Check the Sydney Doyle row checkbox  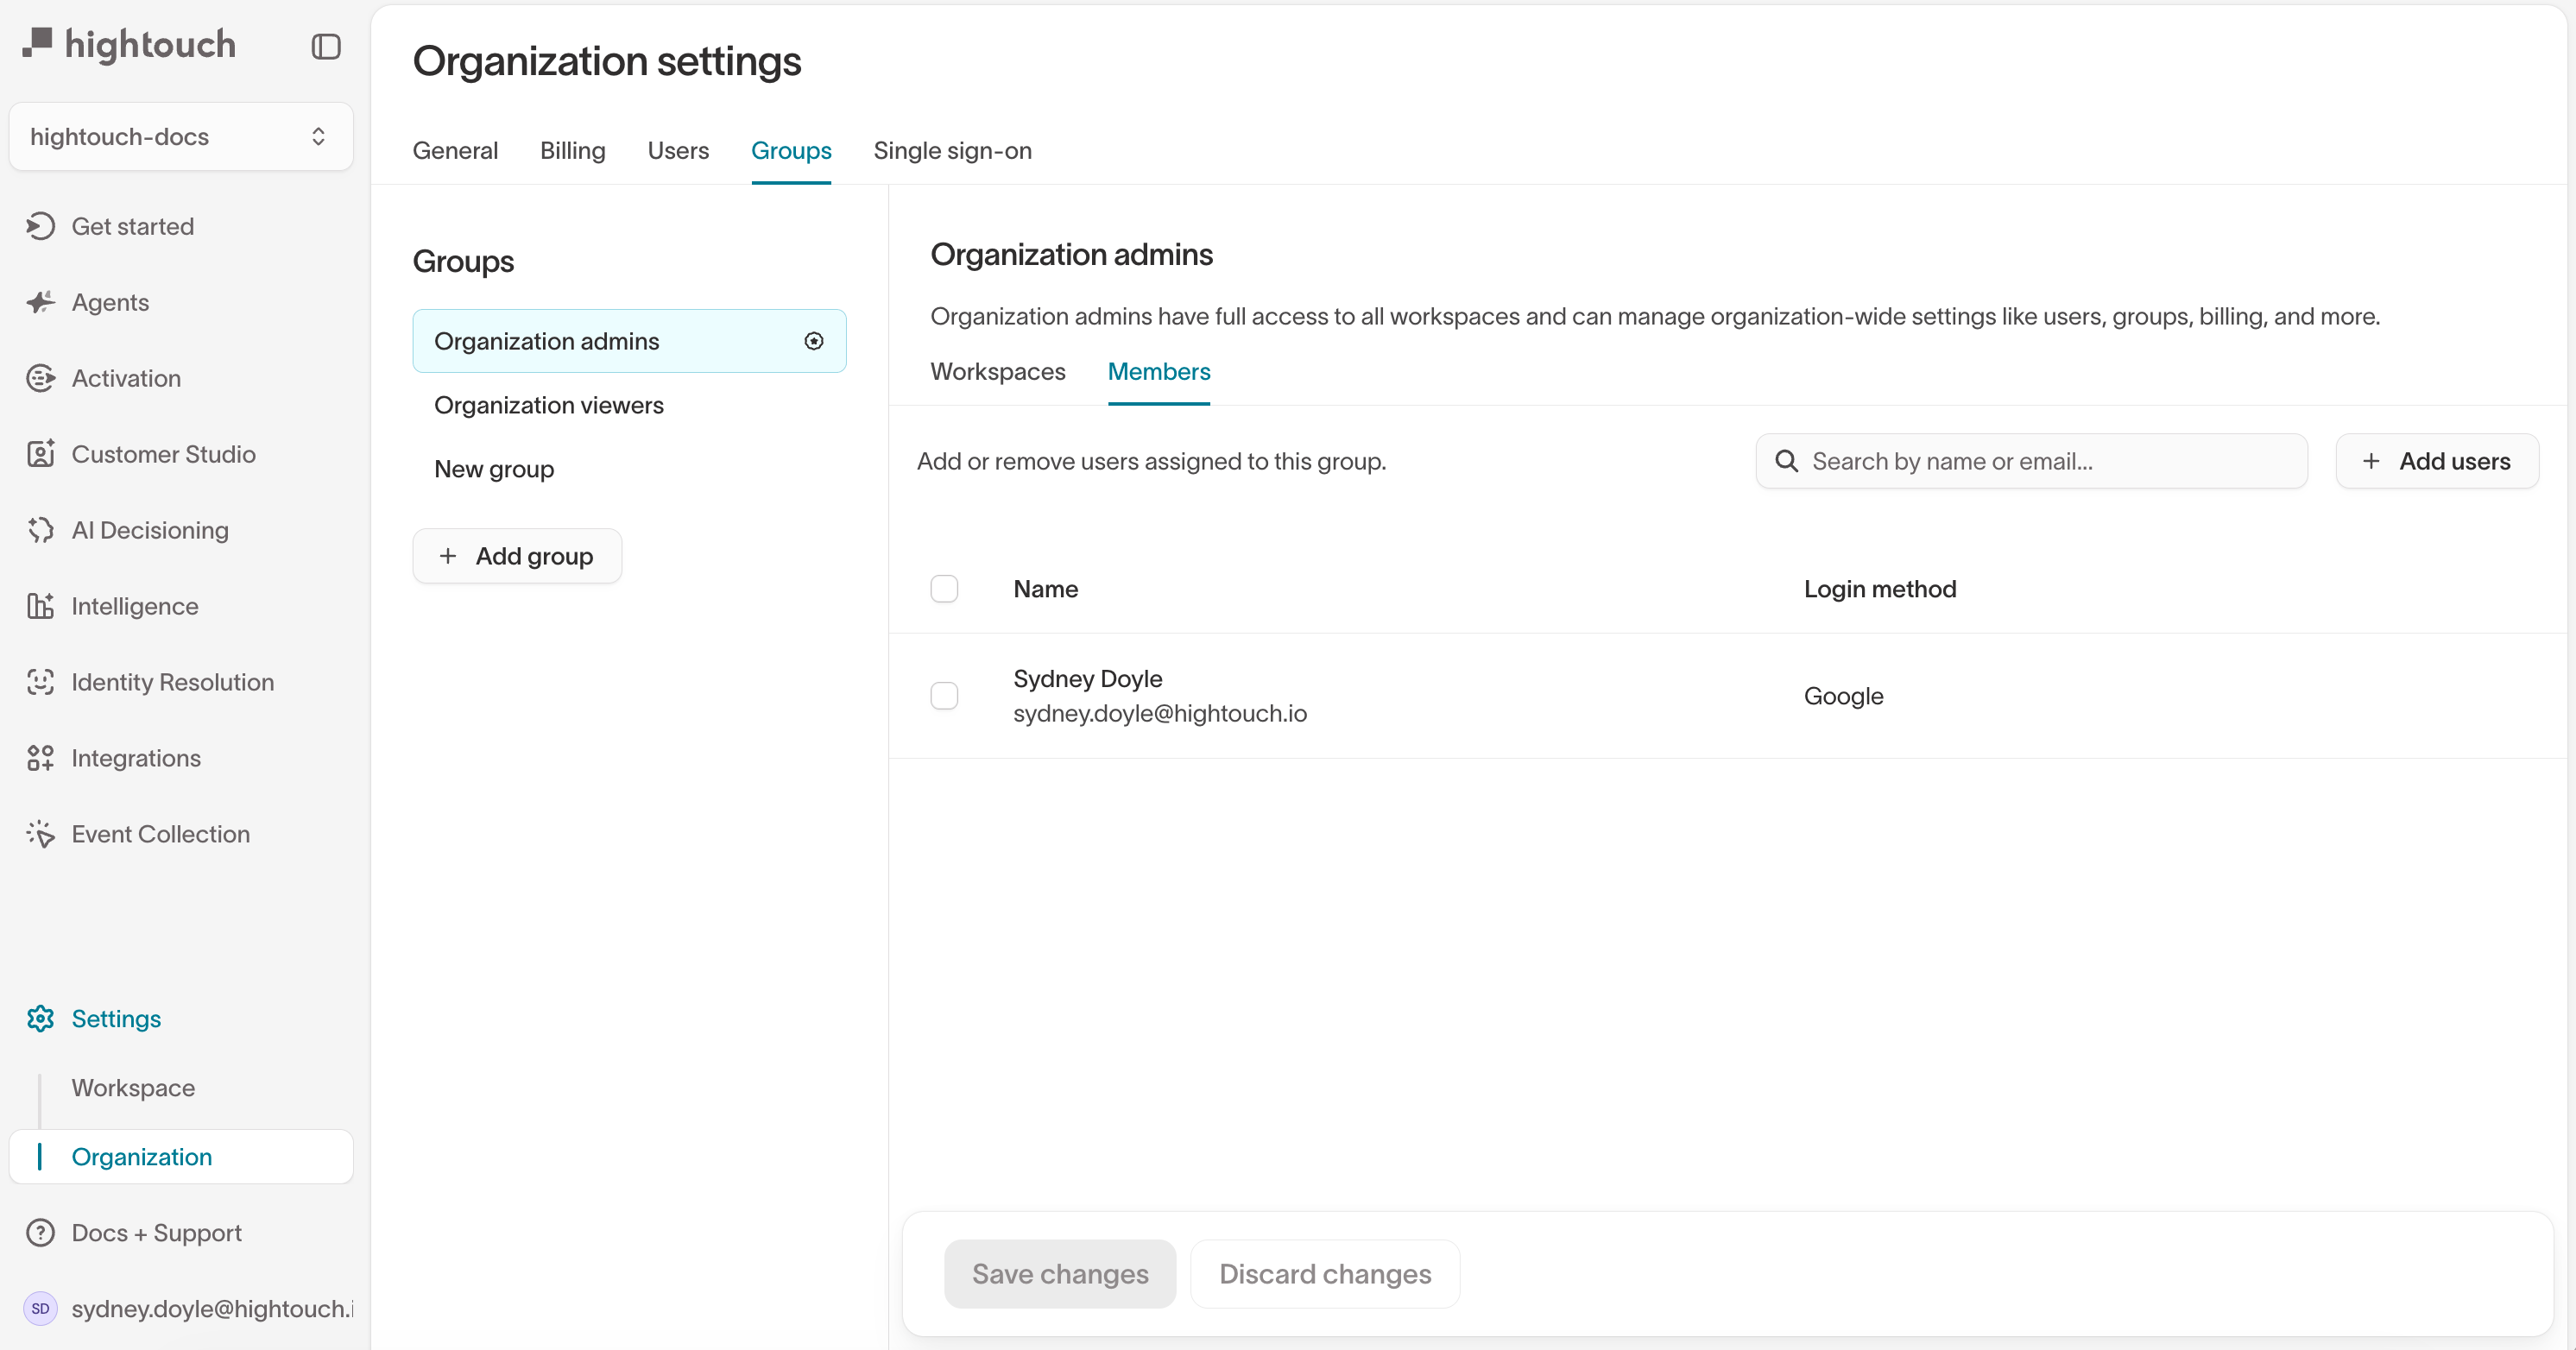coord(944,696)
